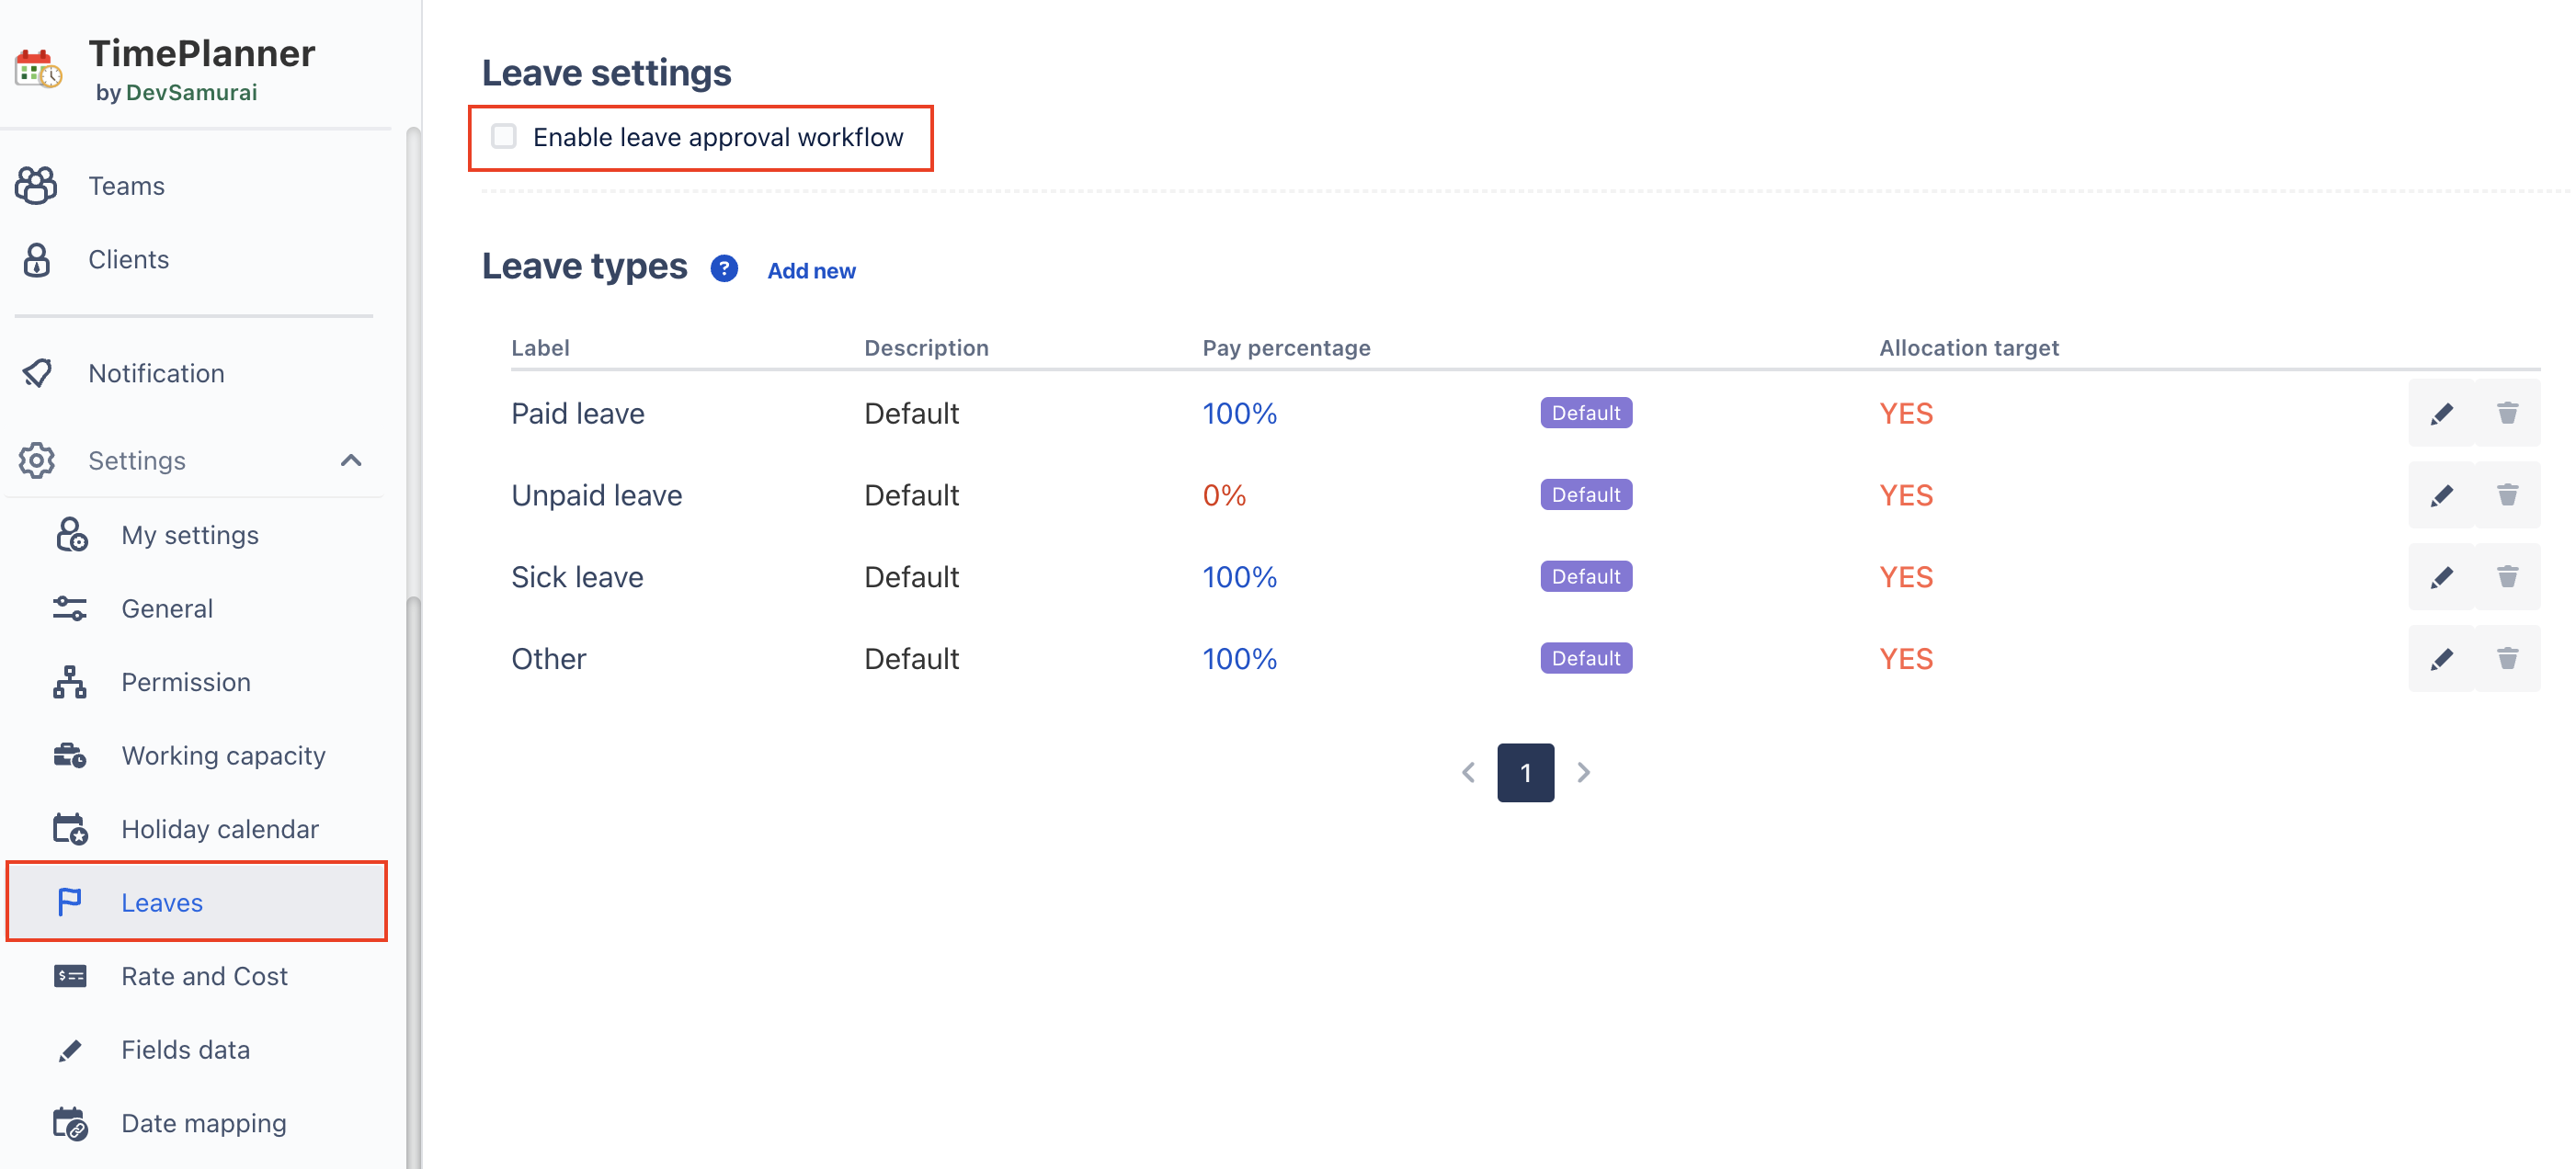Click the TimePlanner calendar logo icon
2576x1169 pixels.
point(38,70)
